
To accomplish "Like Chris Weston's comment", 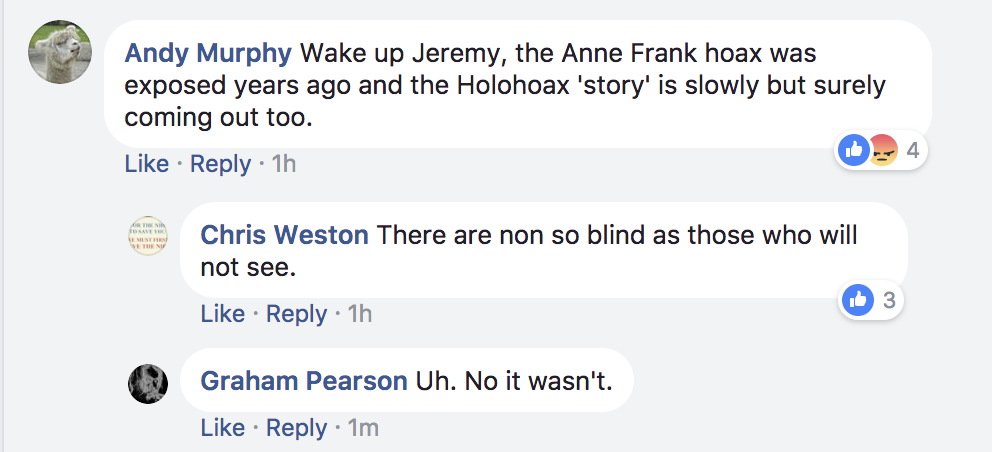I will (x=222, y=313).
